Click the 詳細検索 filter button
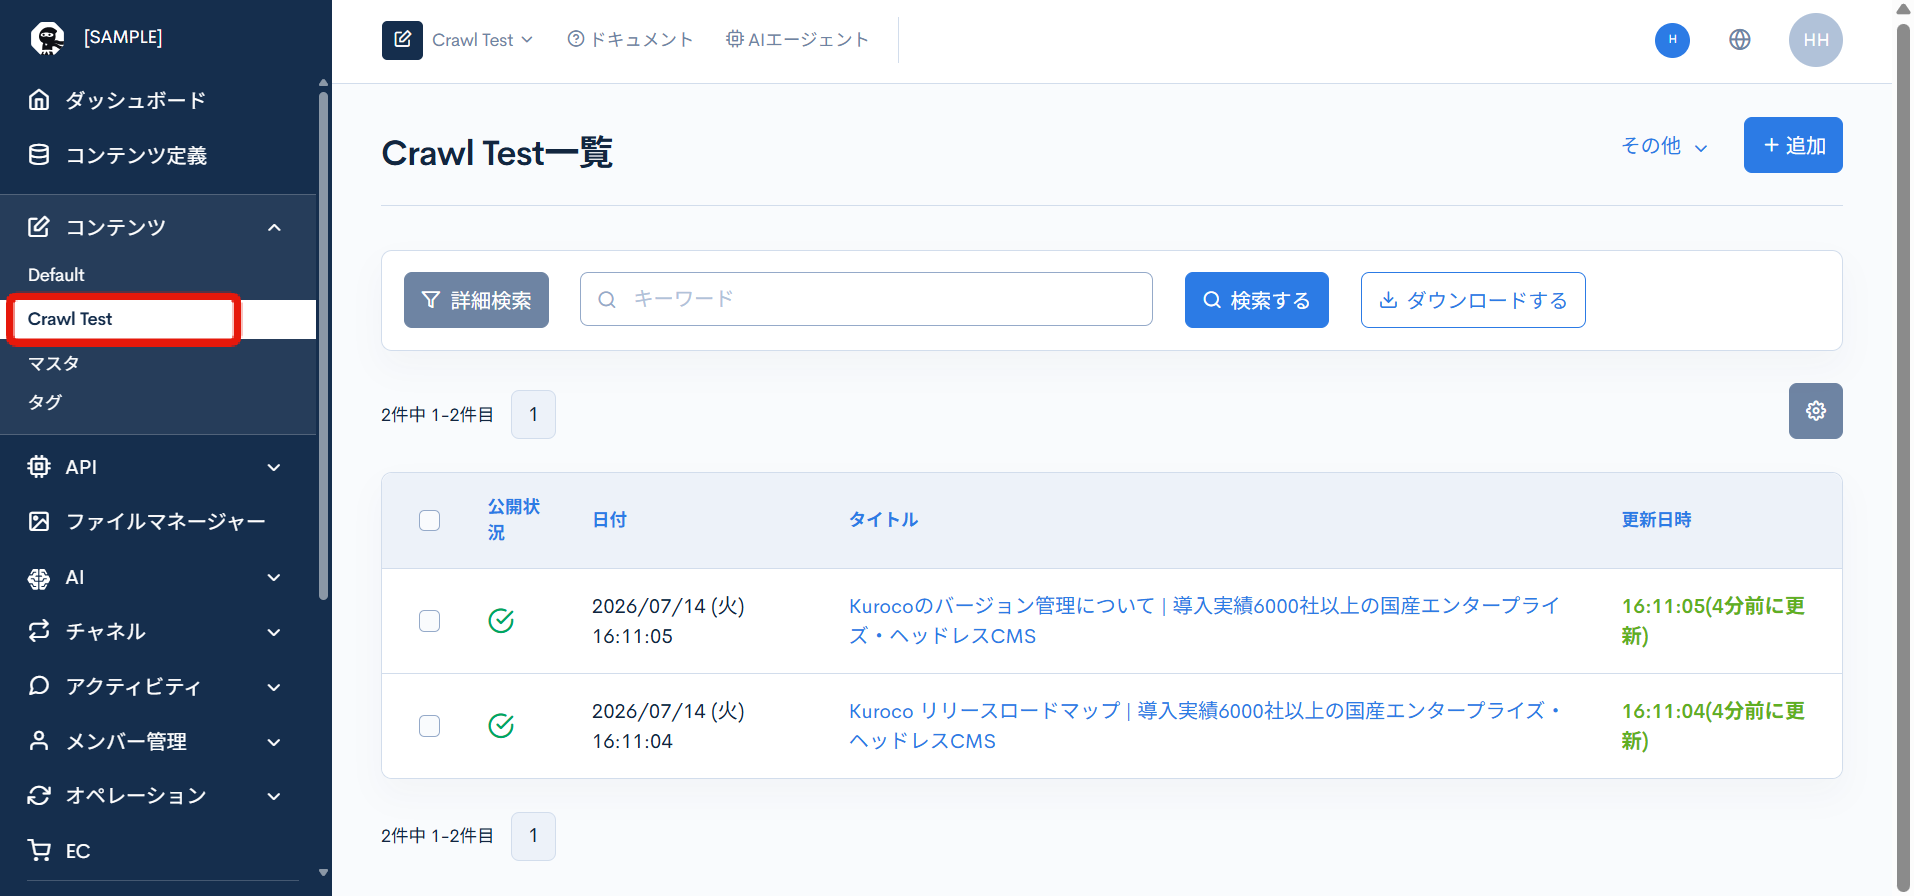The height and width of the screenshot is (896, 1914). coord(476,300)
